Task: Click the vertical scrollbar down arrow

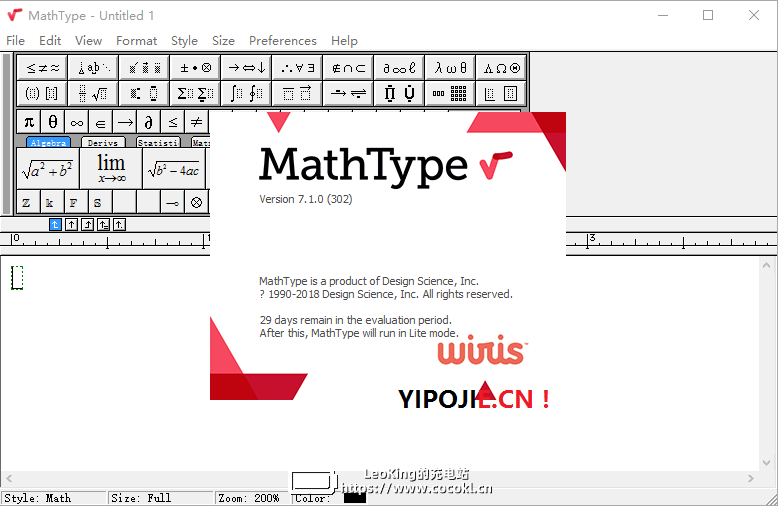Action: (767, 463)
